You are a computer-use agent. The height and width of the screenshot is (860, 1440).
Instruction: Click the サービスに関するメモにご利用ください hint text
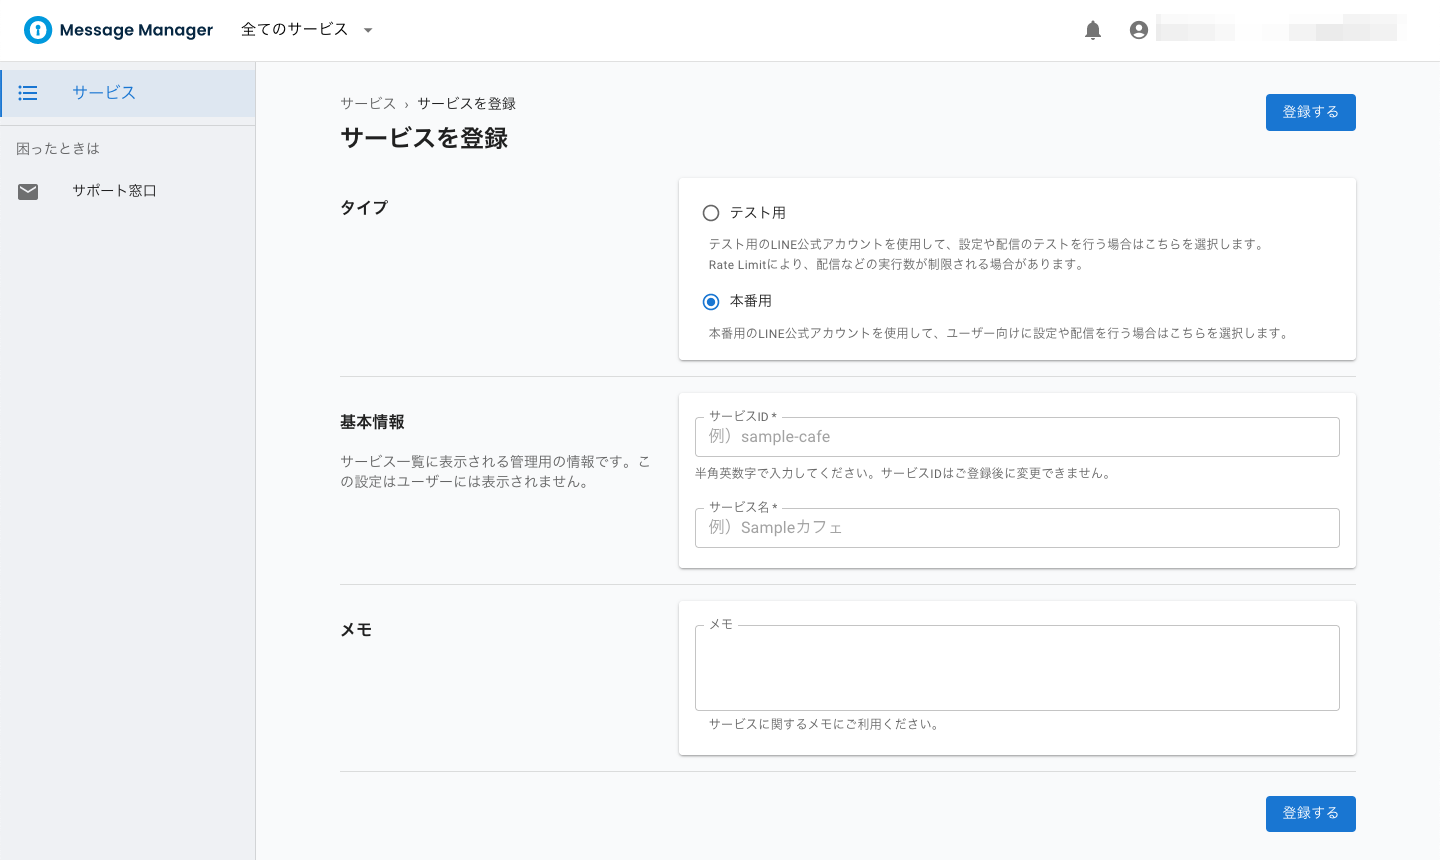coord(825,724)
